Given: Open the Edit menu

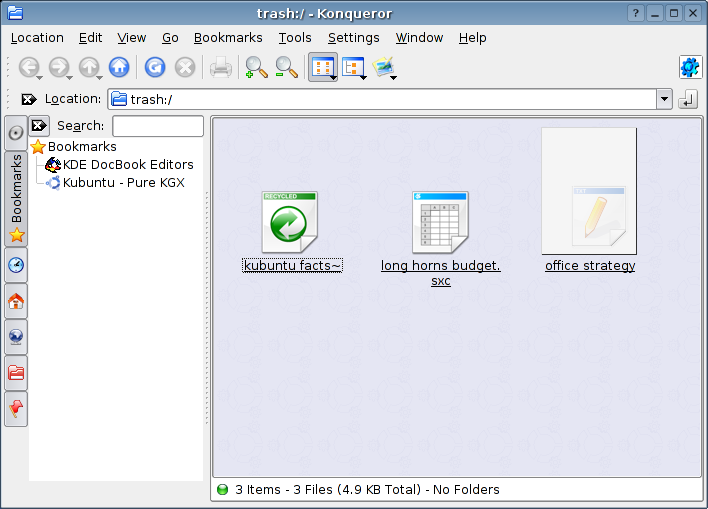Looking at the screenshot, I should pos(90,38).
